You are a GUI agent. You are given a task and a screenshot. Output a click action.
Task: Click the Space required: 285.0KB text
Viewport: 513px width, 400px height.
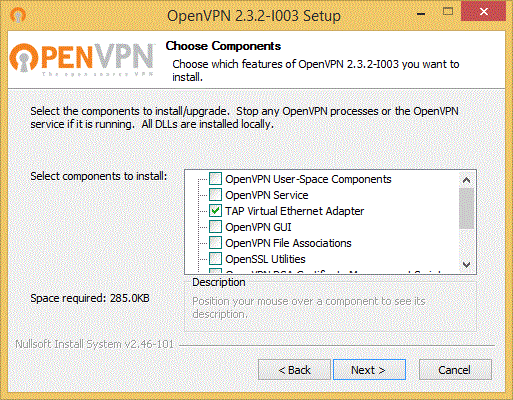90,298
